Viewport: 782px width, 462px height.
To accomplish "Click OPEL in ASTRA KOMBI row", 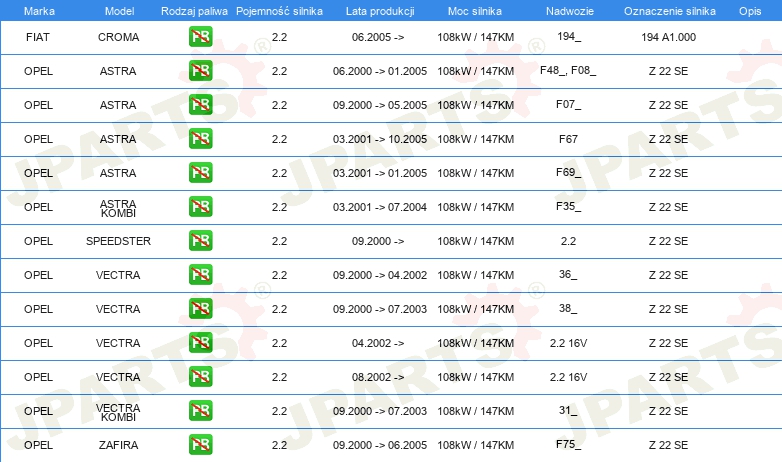I will click(x=38, y=207).
